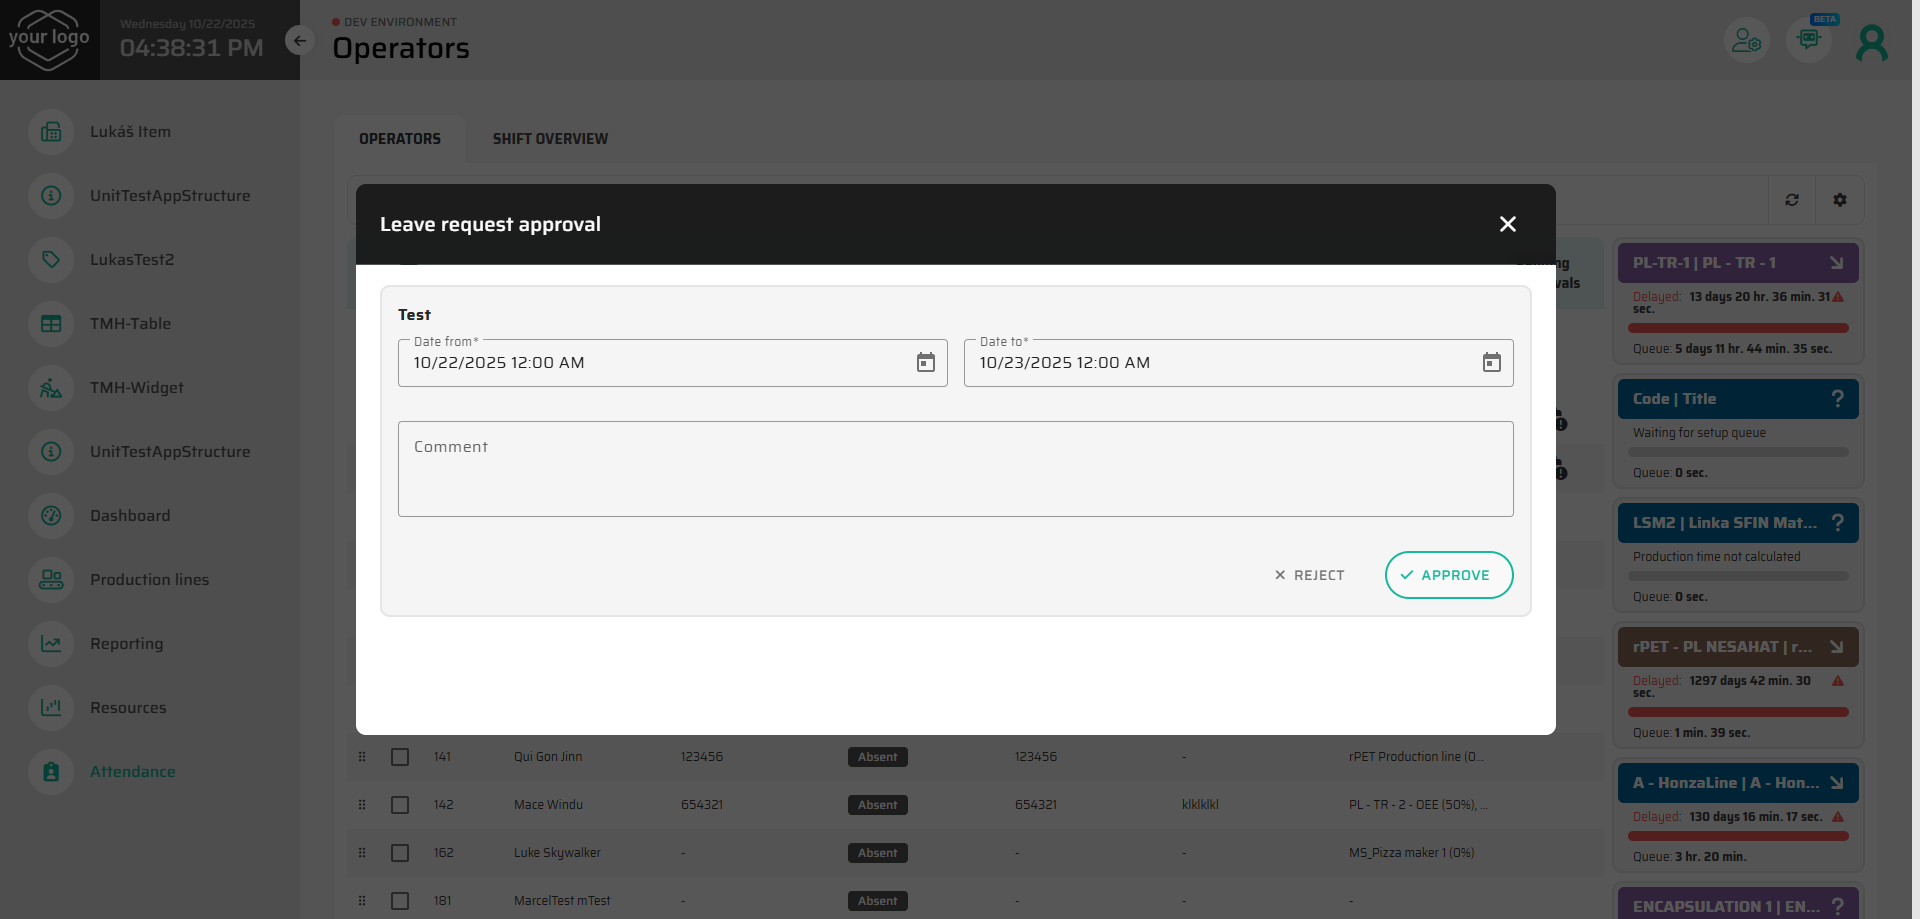Expand the rPET - PL NESAHAT card

click(1836, 647)
